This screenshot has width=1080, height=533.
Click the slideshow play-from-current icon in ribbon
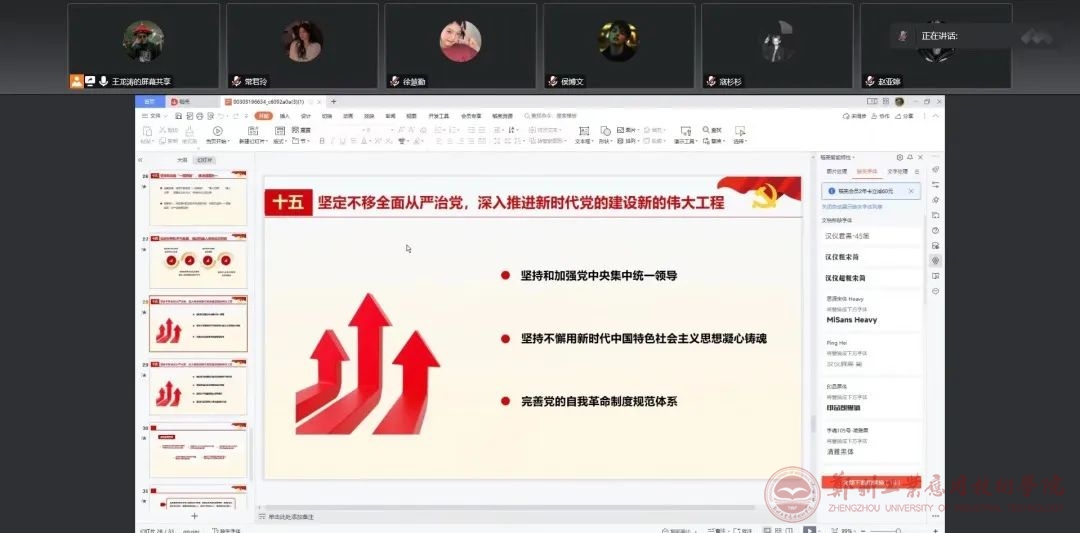coord(217,130)
